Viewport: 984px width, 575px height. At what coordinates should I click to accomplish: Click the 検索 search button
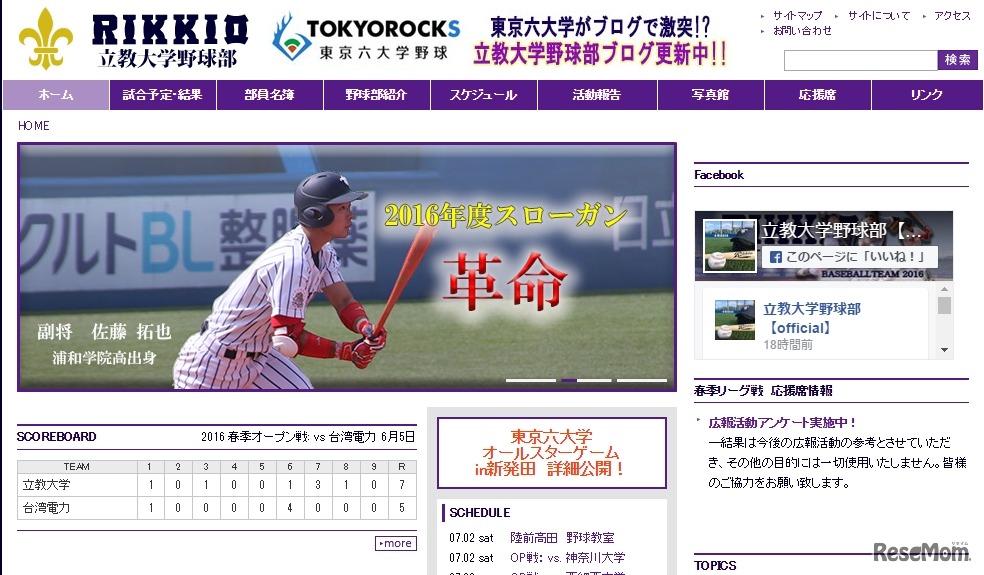[958, 60]
